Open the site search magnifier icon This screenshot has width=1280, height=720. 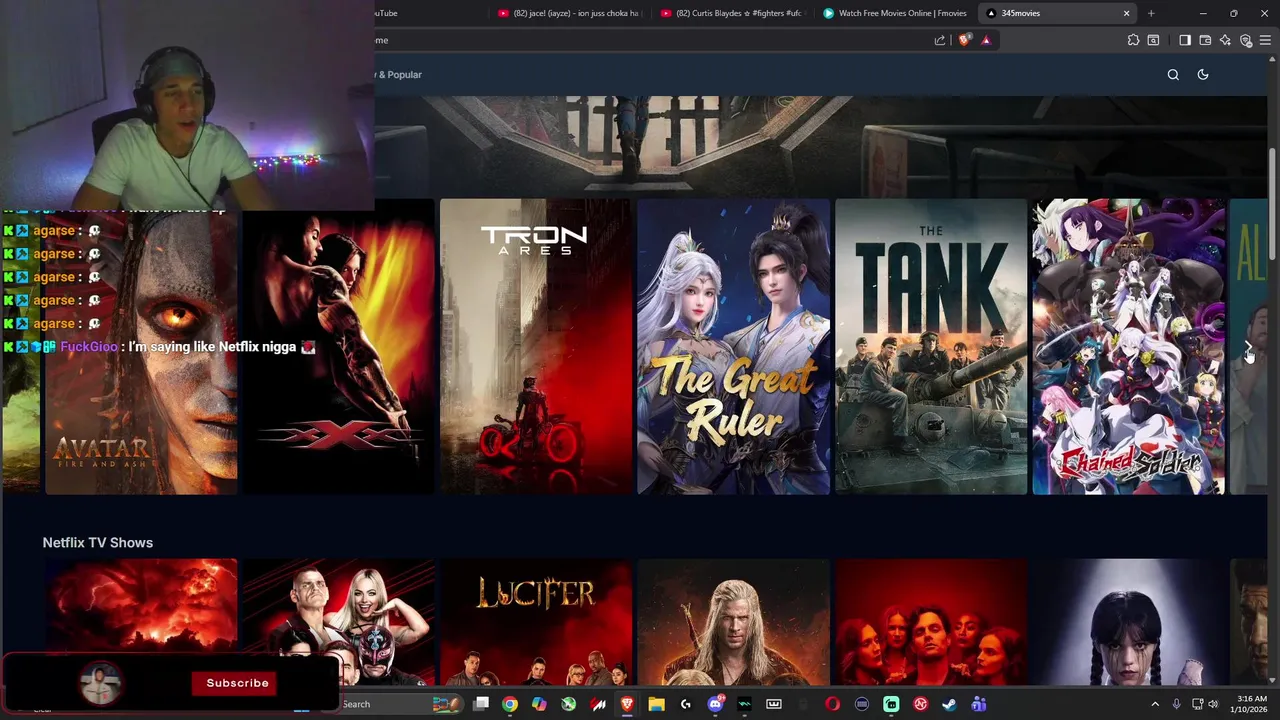[1173, 74]
